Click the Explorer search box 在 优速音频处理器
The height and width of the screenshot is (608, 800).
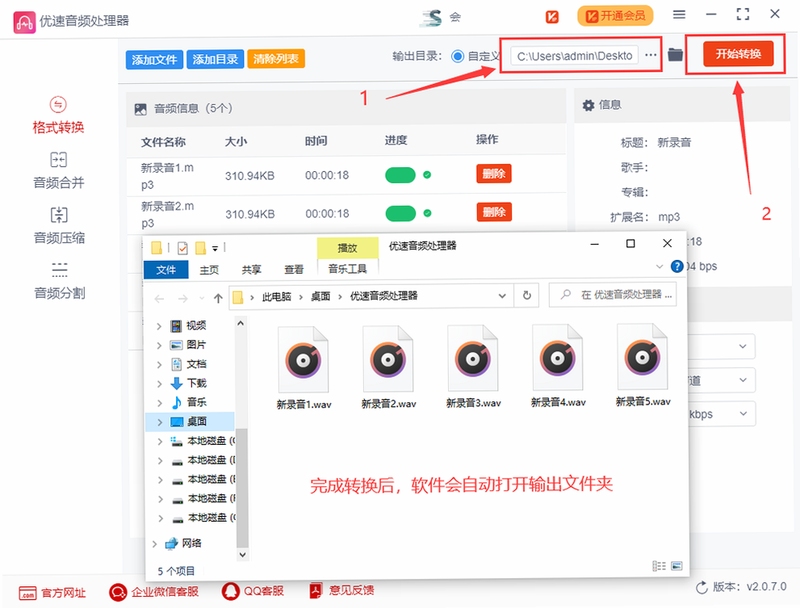(613, 295)
